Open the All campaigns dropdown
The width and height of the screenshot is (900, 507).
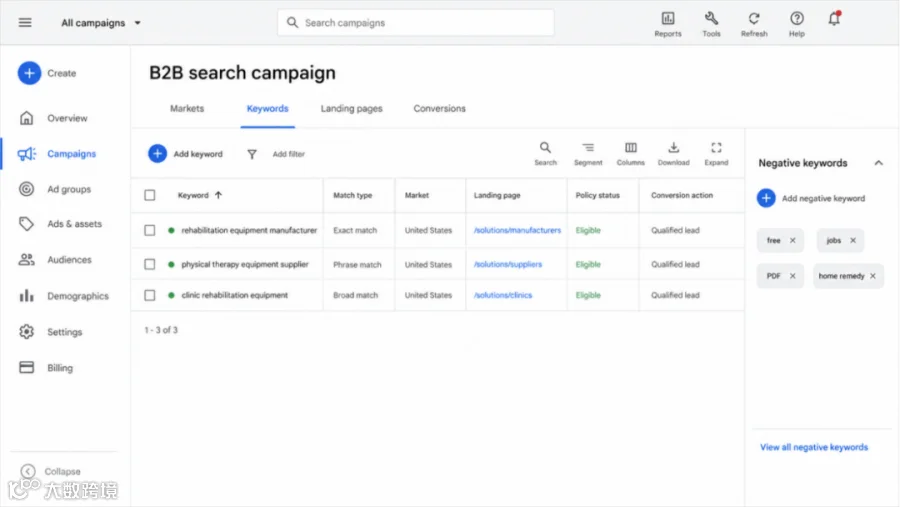pos(100,23)
